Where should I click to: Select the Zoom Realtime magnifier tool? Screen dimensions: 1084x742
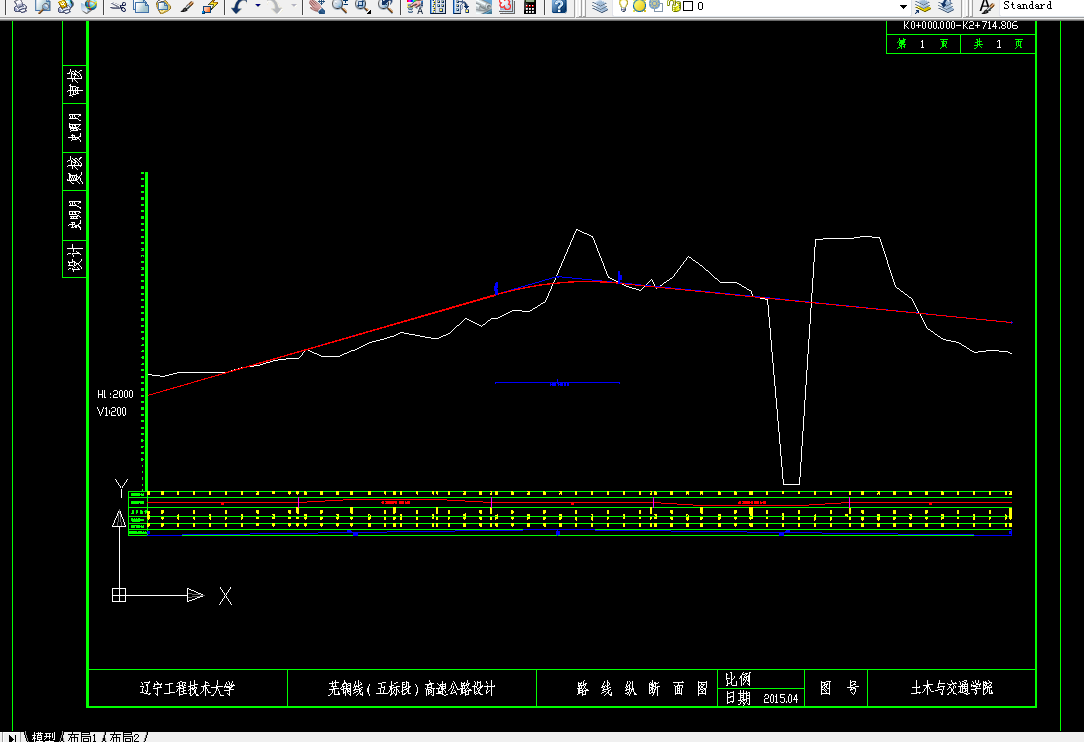pyautogui.click(x=340, y=6)
